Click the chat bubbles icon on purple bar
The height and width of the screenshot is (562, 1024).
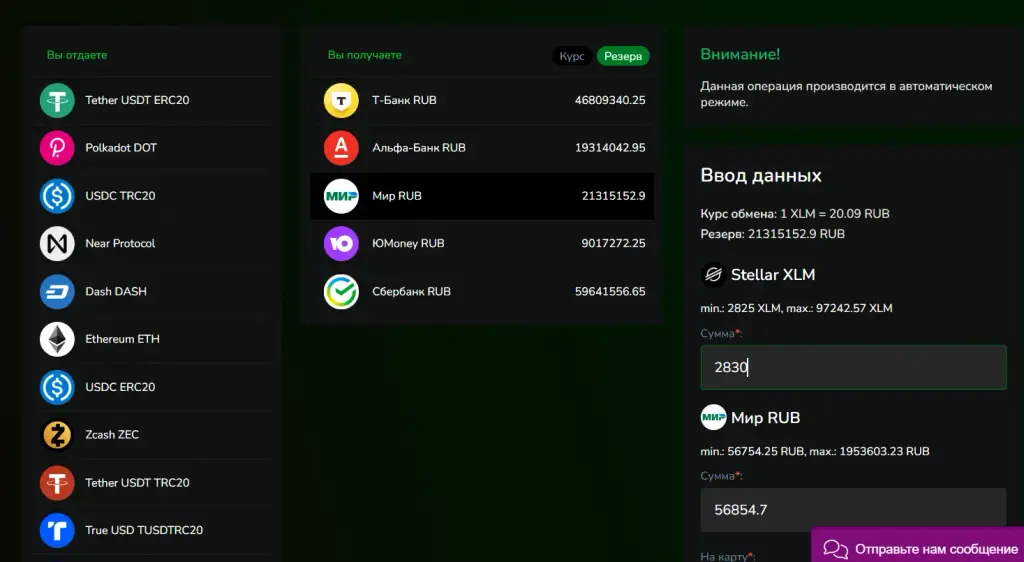tap(835, 550)
